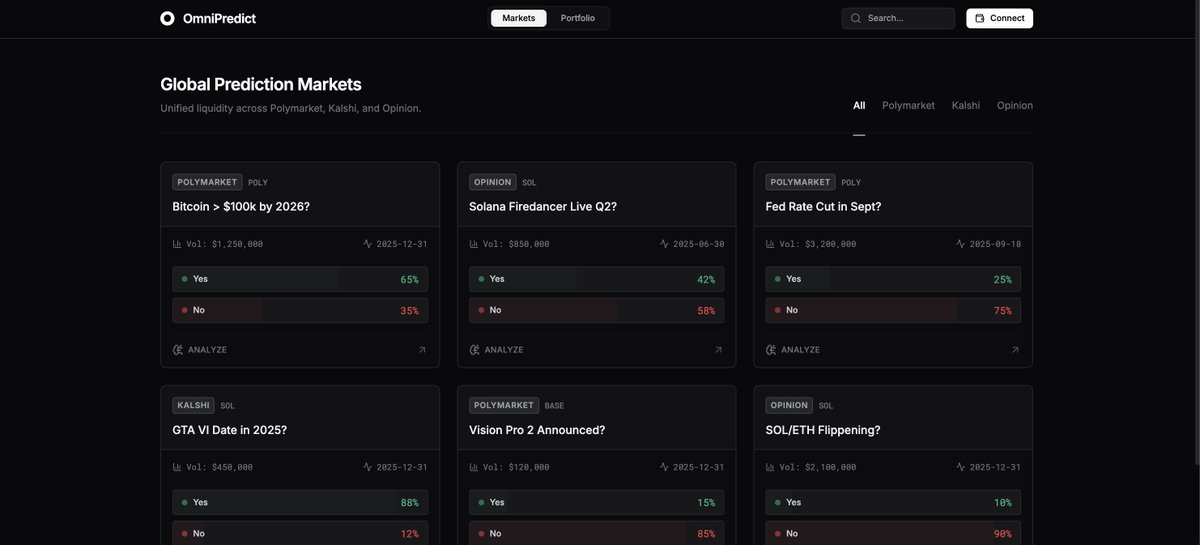Click analyze icon on Solana Firedancer card
The image size is (1200, 545).
click(475, 350)
